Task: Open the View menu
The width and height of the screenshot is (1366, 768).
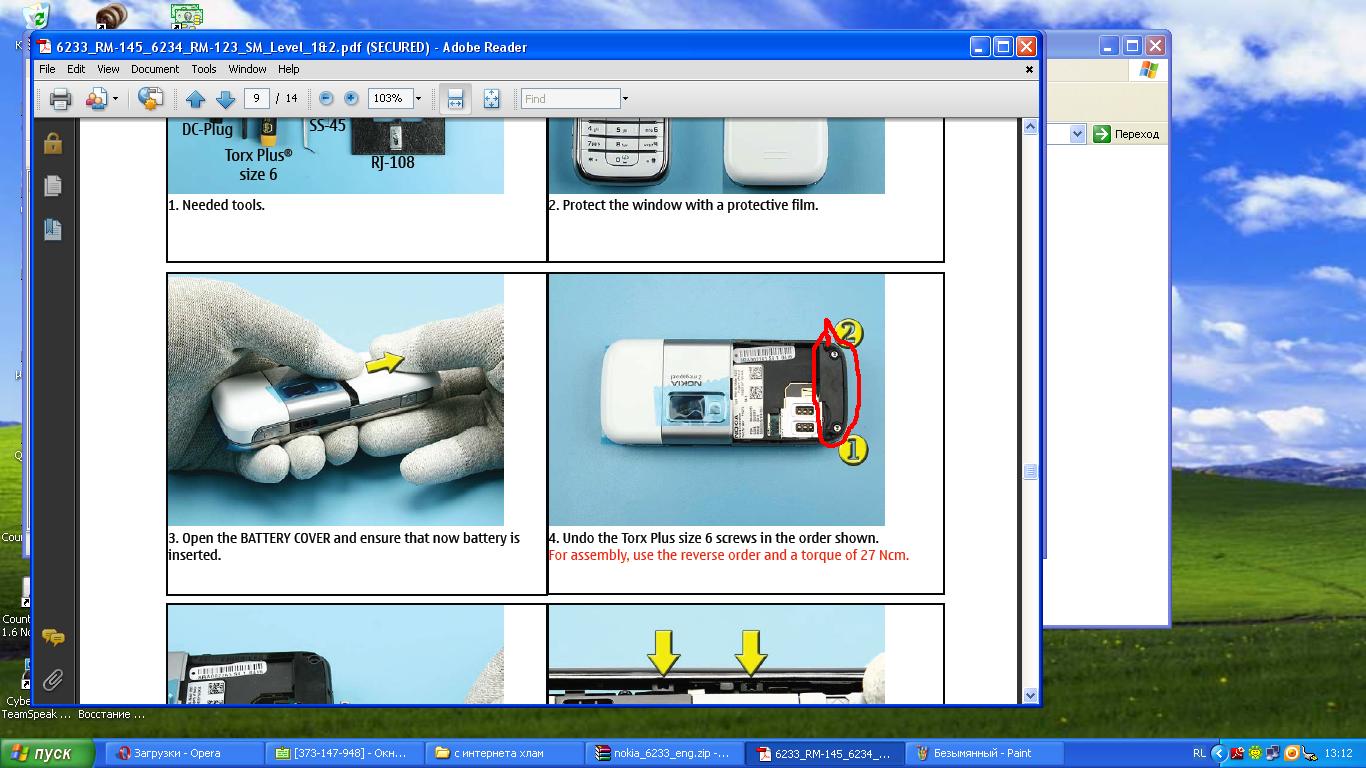Action: coord(108,69)
